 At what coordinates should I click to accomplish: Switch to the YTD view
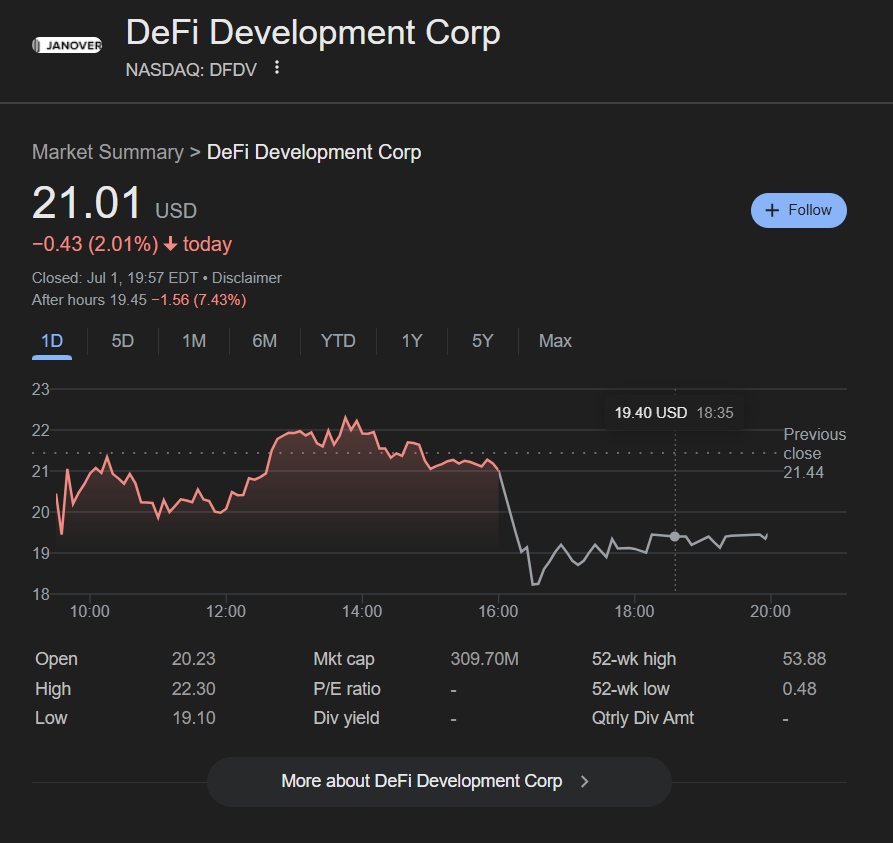click(338, 341)
